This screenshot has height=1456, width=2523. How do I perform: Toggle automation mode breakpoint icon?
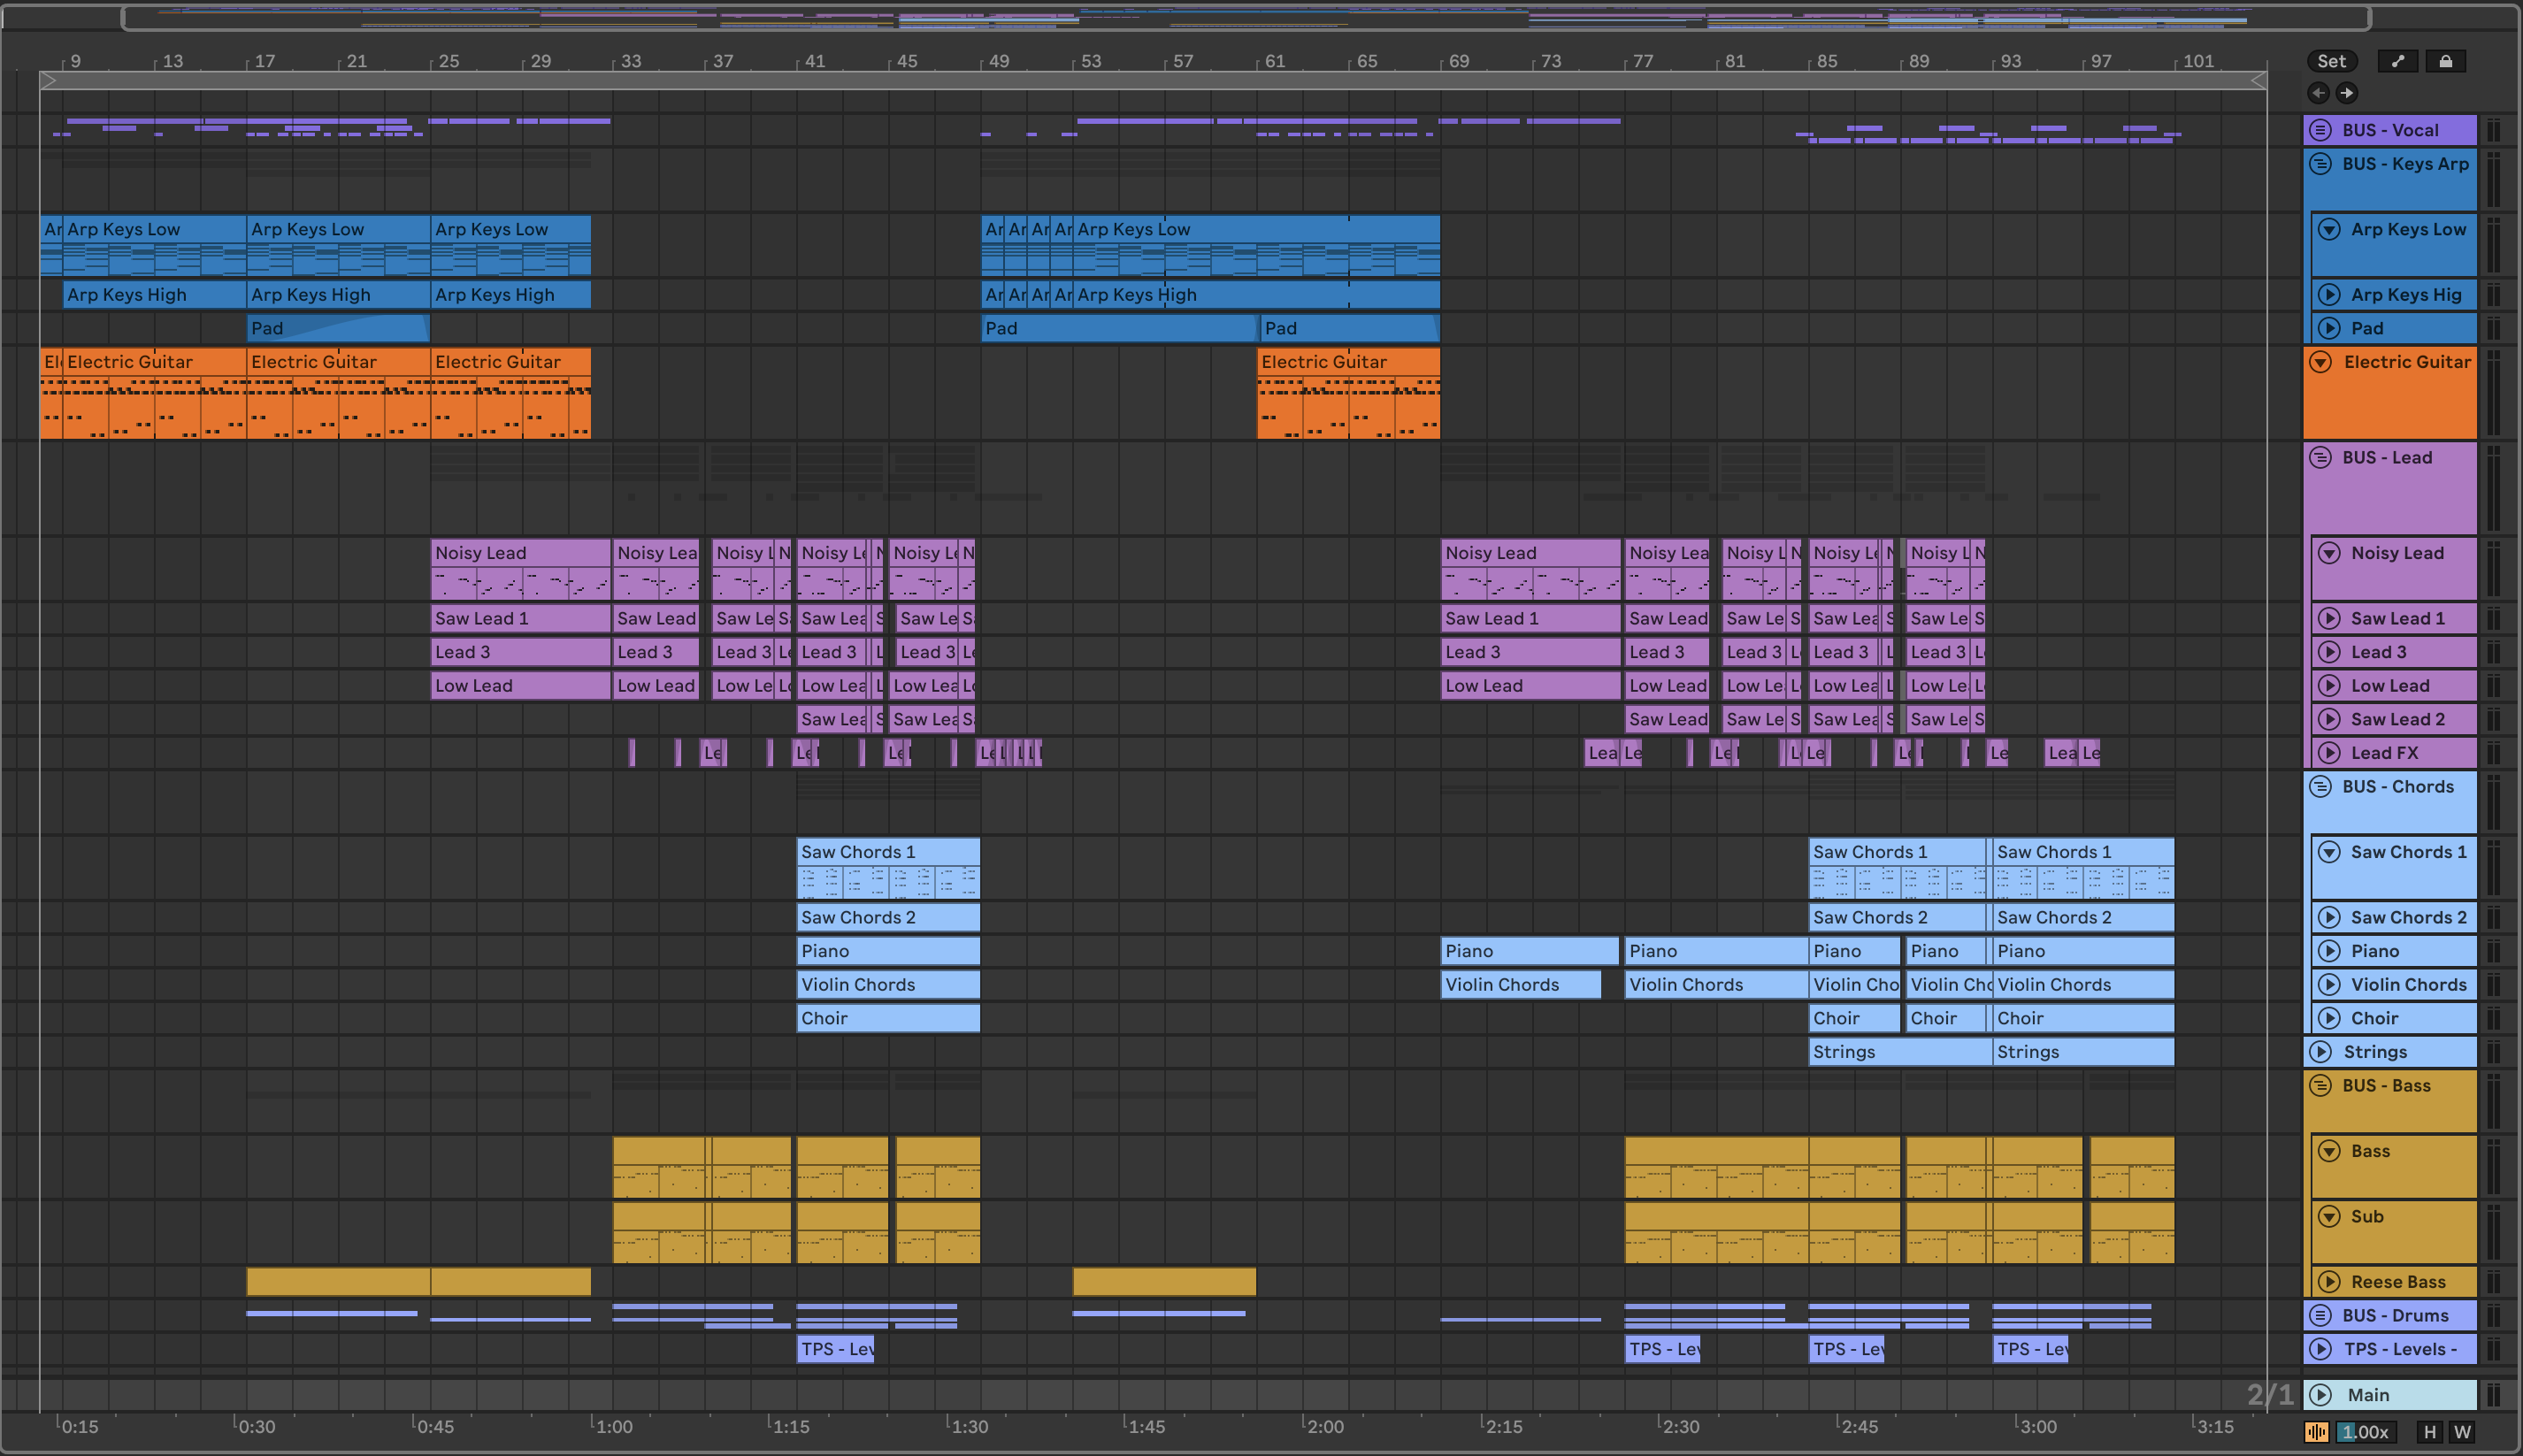[x=2397, y=61]
